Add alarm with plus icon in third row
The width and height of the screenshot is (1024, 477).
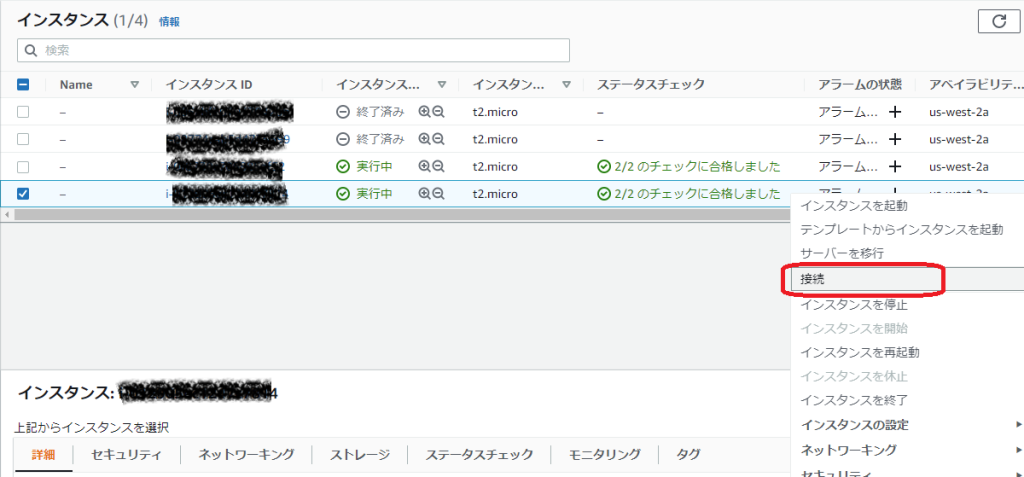896,167
